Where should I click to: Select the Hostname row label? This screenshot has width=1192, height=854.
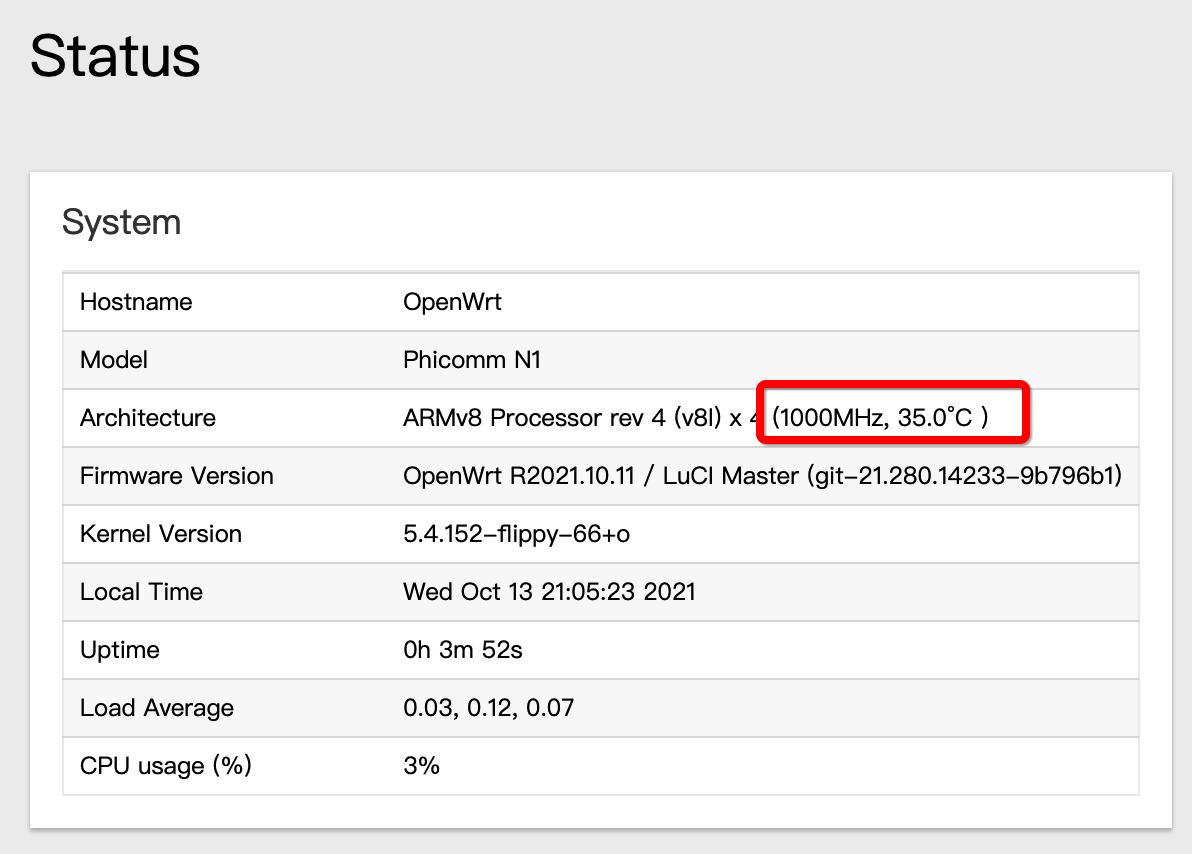[x=135, y=302]
